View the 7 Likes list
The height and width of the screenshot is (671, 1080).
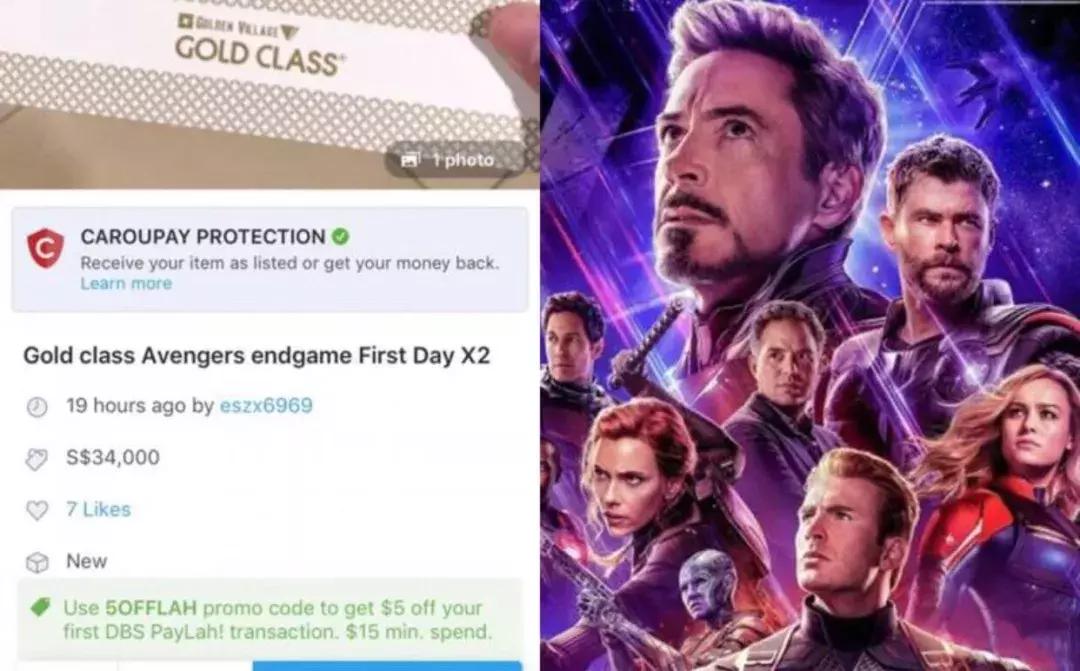pyautogui.click(x=98, y=509)
